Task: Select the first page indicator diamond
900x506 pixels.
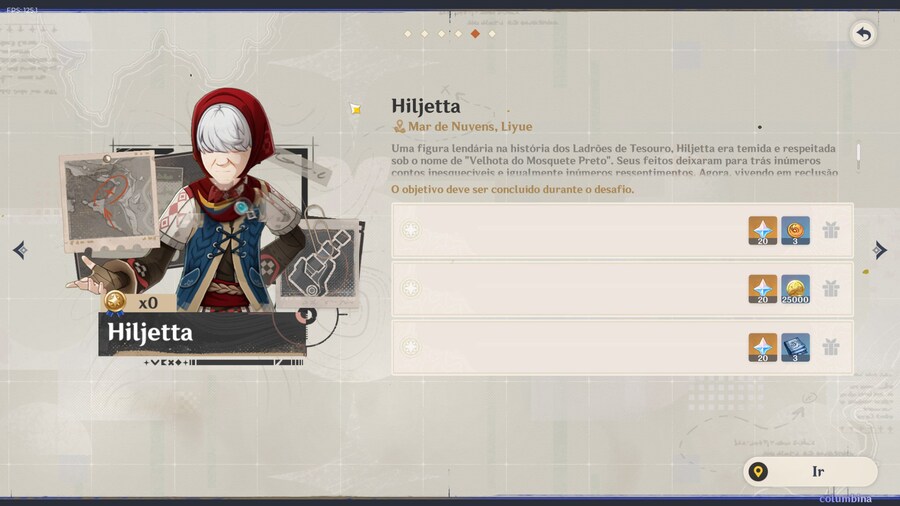Action: (x=408, y=34)
